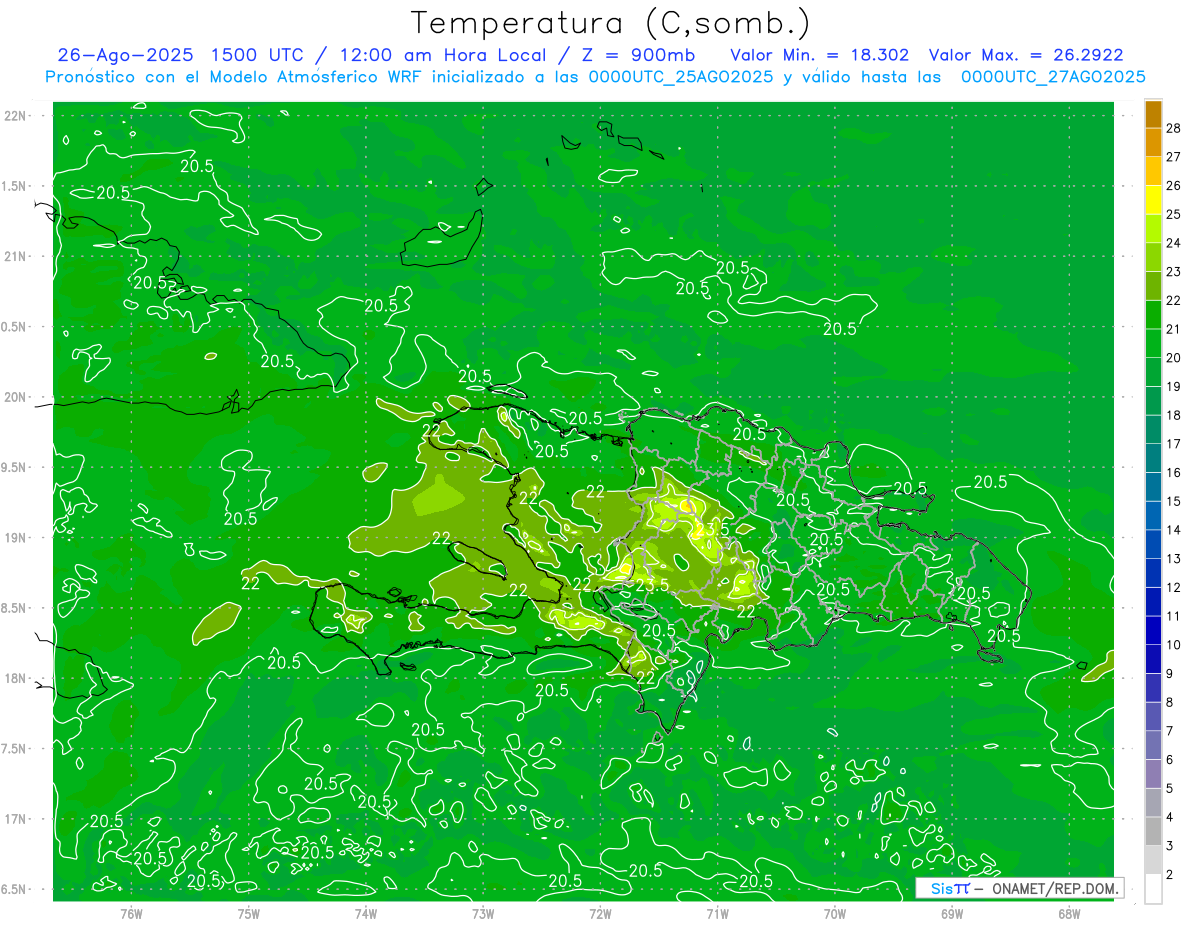Click the '20N' latitude axis label
The height and width of the screenshot is (927, 1200).
point(15,397)
